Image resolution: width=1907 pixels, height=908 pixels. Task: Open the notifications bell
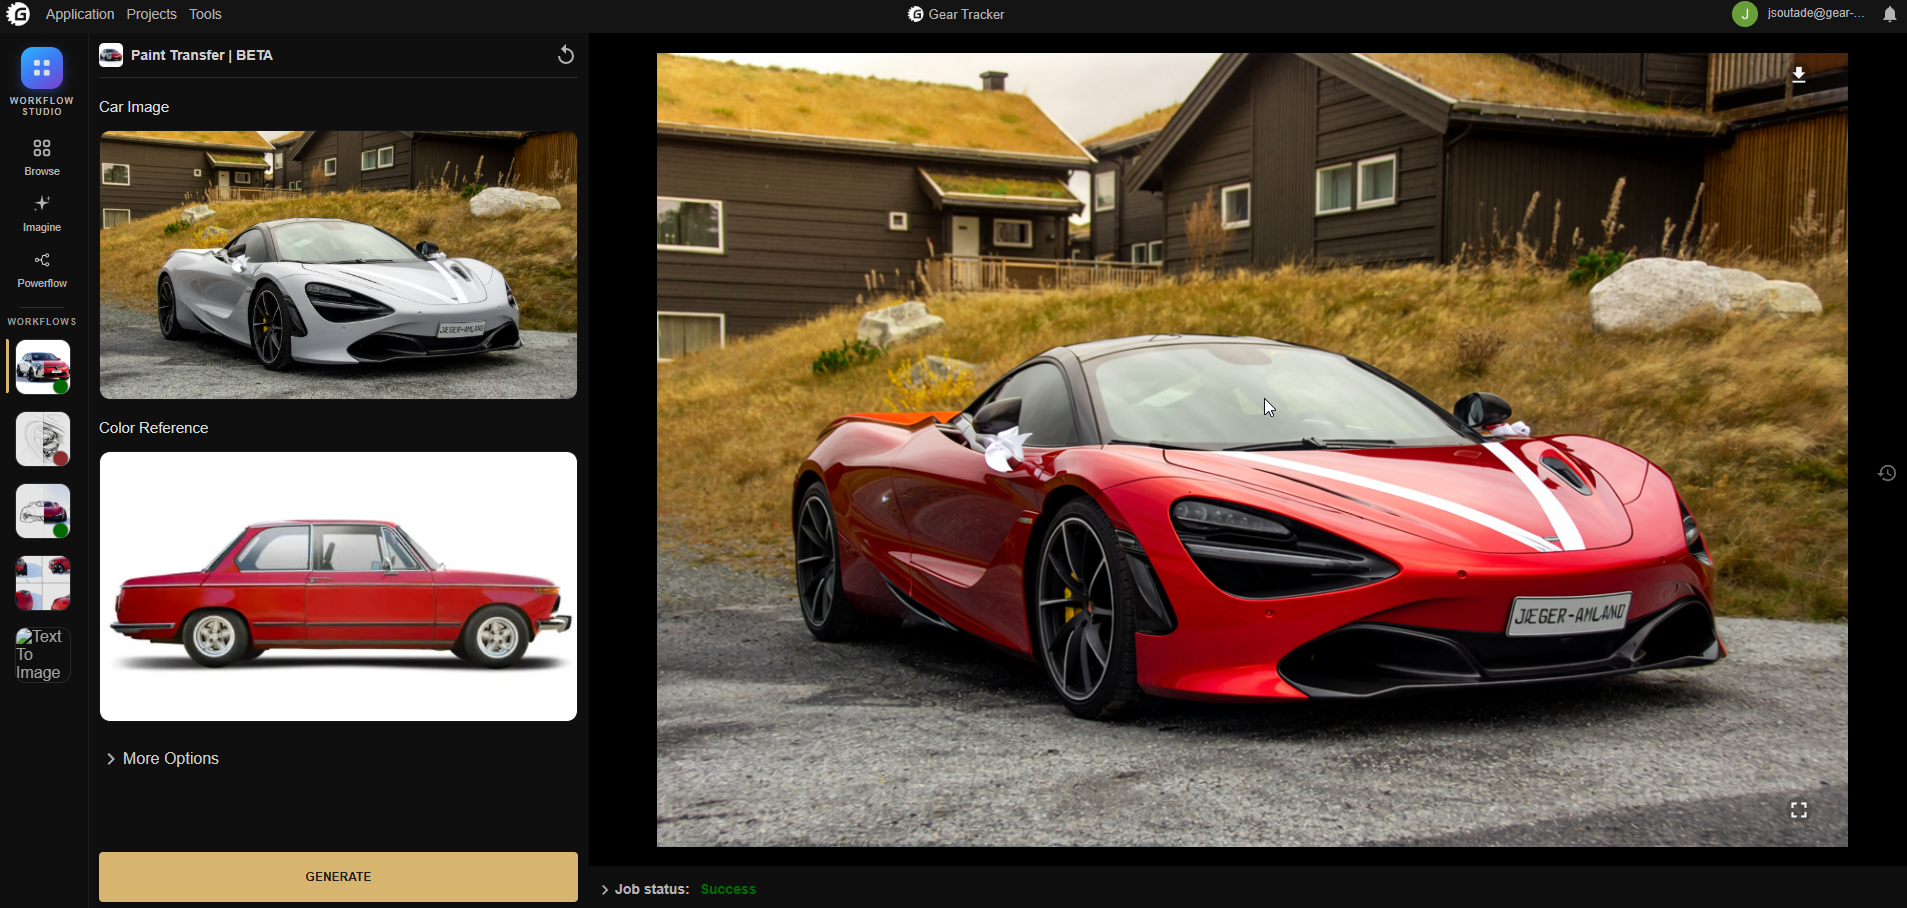click(1890, 14)
